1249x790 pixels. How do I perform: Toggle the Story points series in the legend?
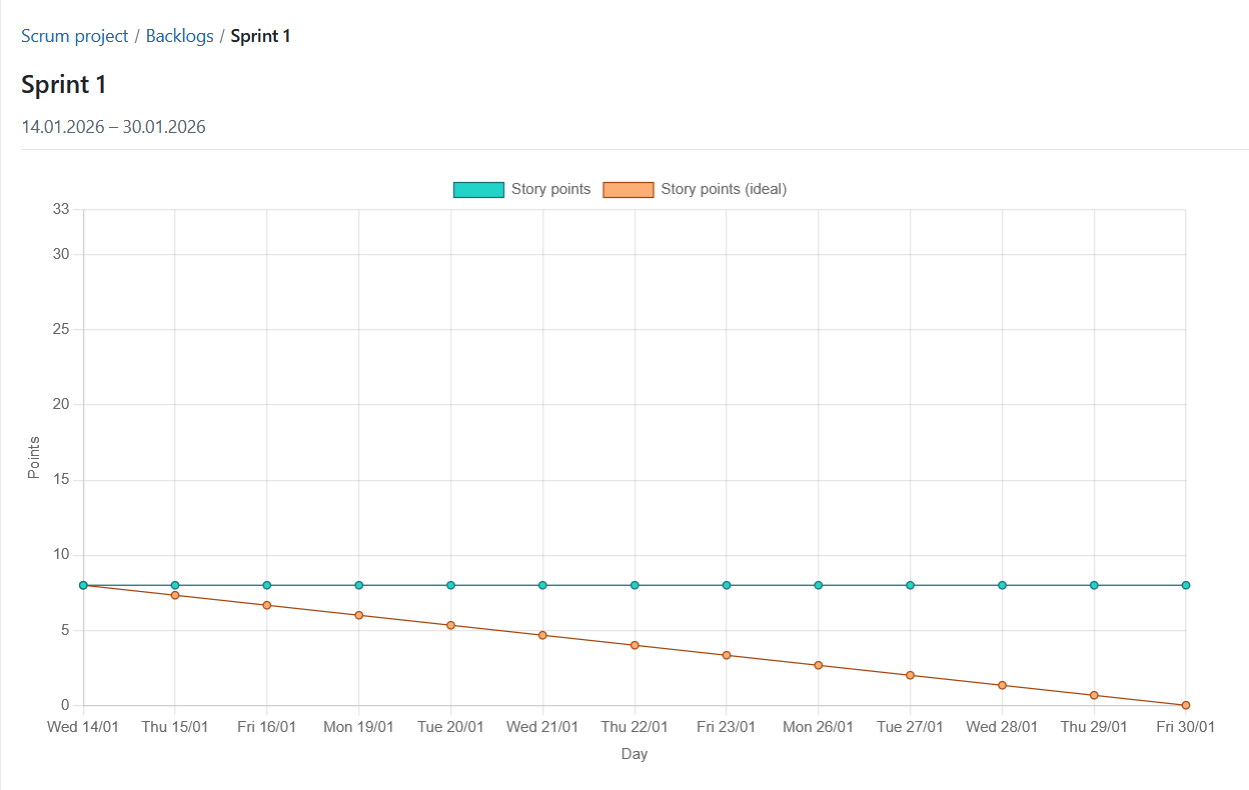549,189
